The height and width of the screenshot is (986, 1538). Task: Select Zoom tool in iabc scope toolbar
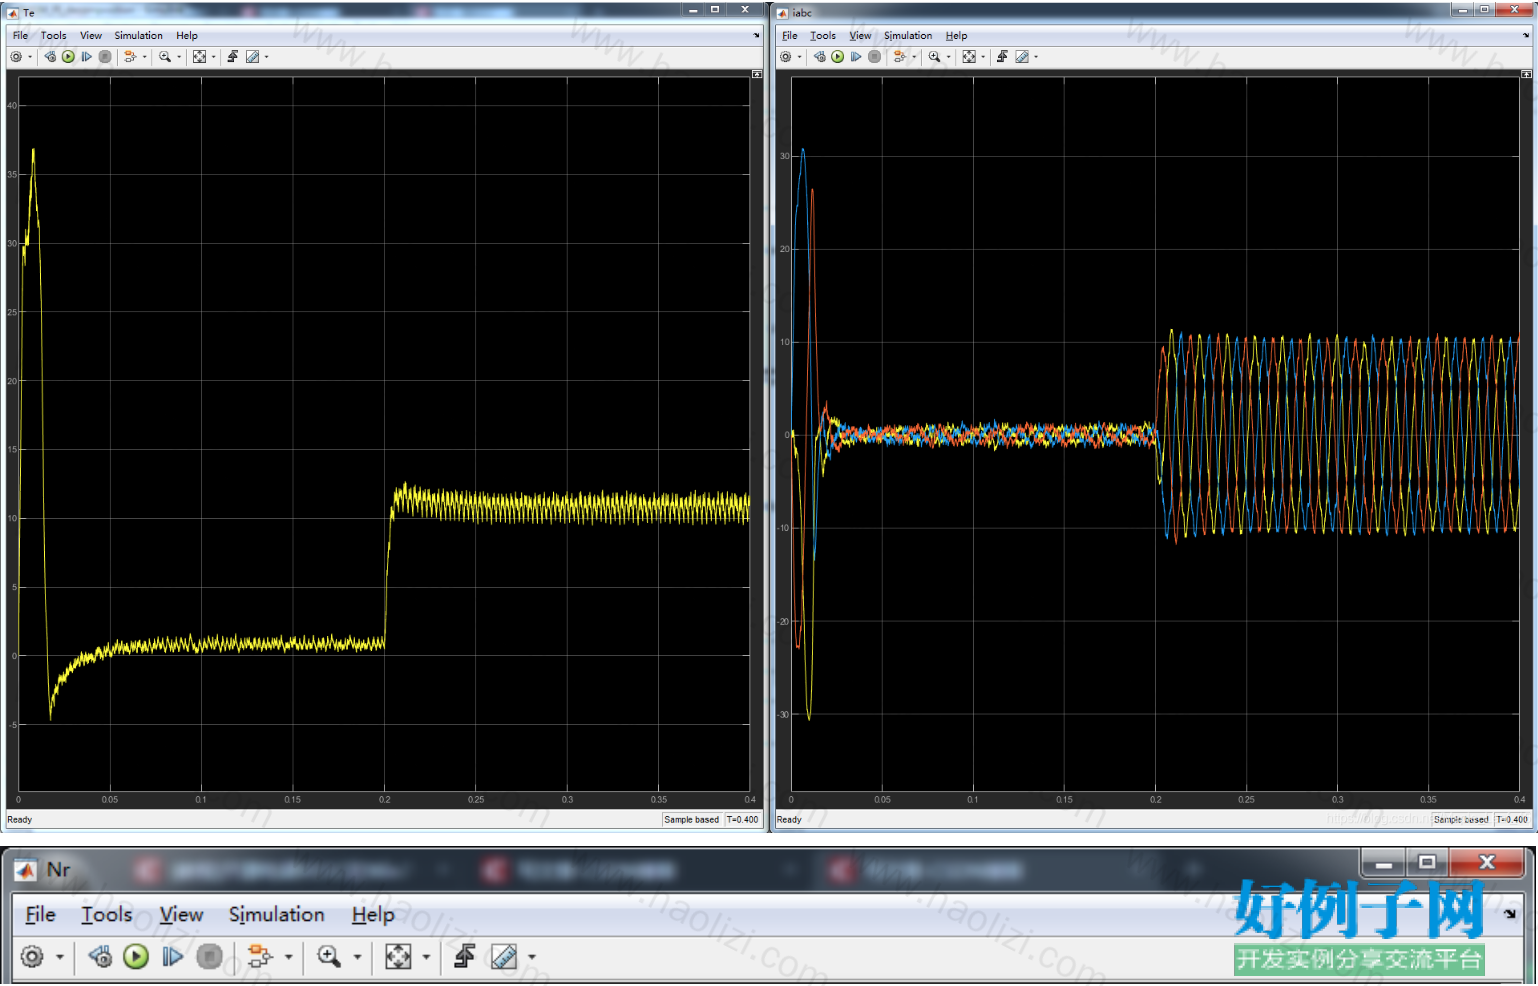[x=934, y=57]
